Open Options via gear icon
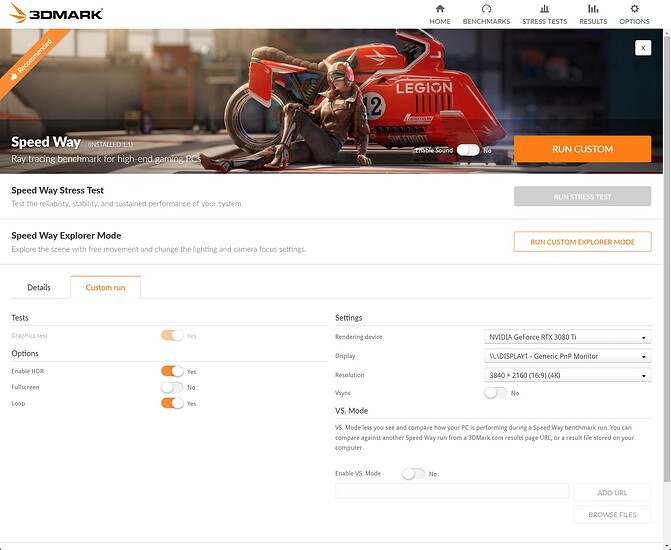 [x=634, y=9]
